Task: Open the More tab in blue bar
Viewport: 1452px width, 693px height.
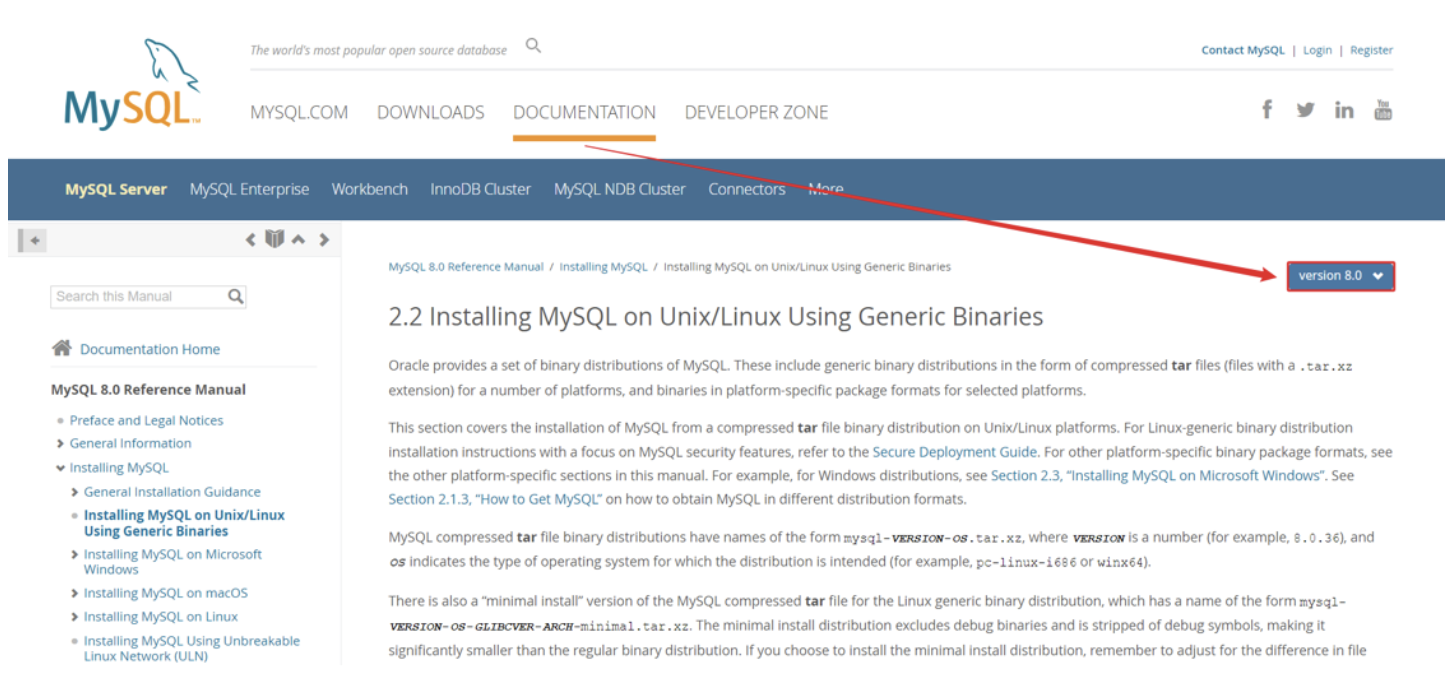Action: pyautogui.click(x=826, y=189)
